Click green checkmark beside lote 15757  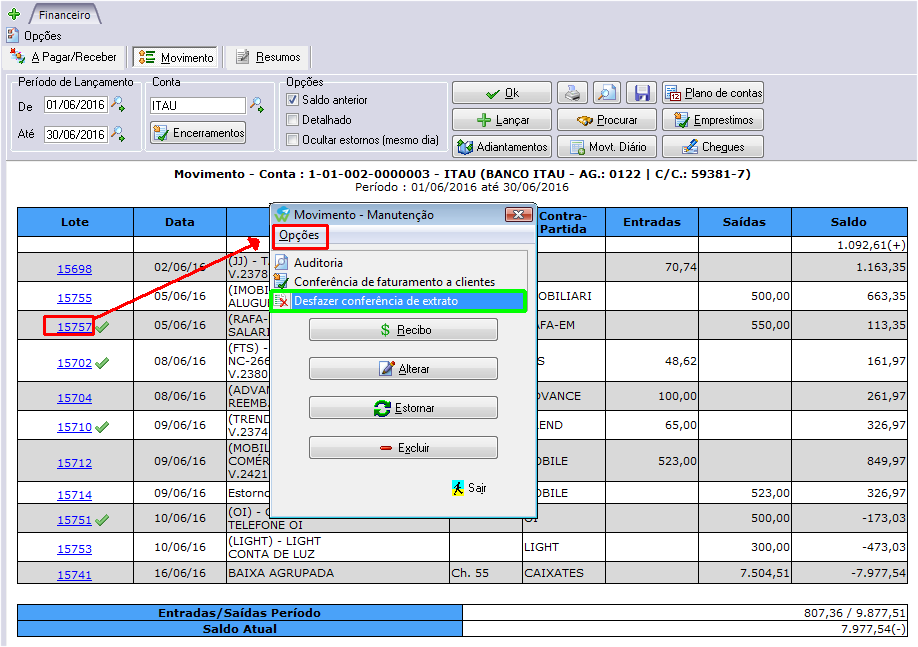102,327
